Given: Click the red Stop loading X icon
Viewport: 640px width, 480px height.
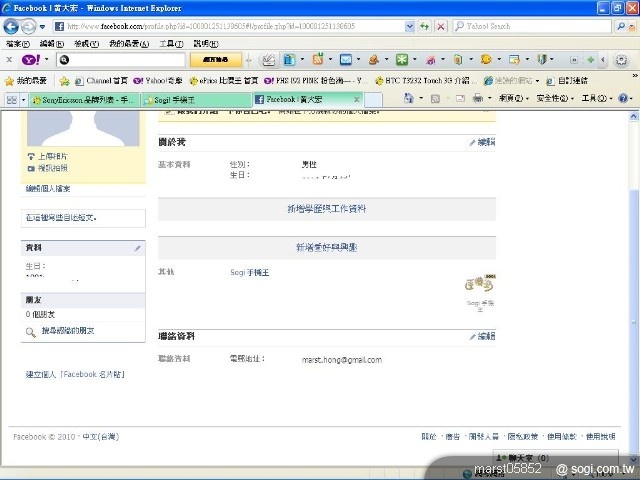Looking at the screenshot, I should (441, 27).
